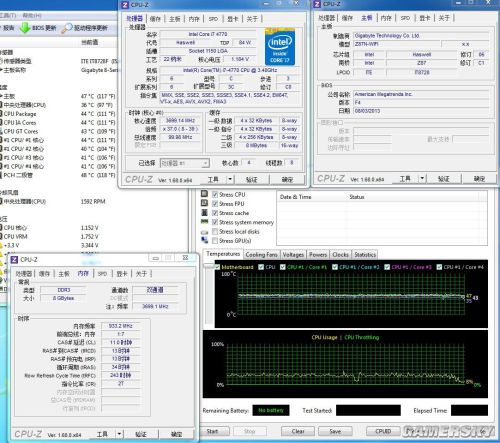The height and width of the screenshot is (443, 500).
Task: Expand Tools arrow in memory CPU-Z window
Action: click(119, 434)
